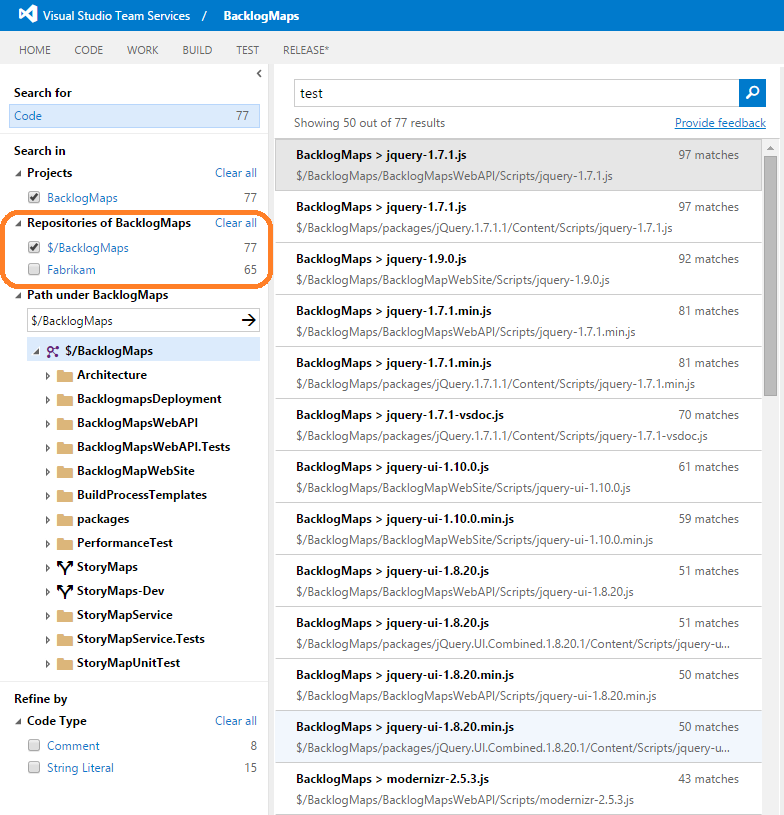784x815 pixels.
Task: Click the StoryMapService folder icon
Action: 64,615
